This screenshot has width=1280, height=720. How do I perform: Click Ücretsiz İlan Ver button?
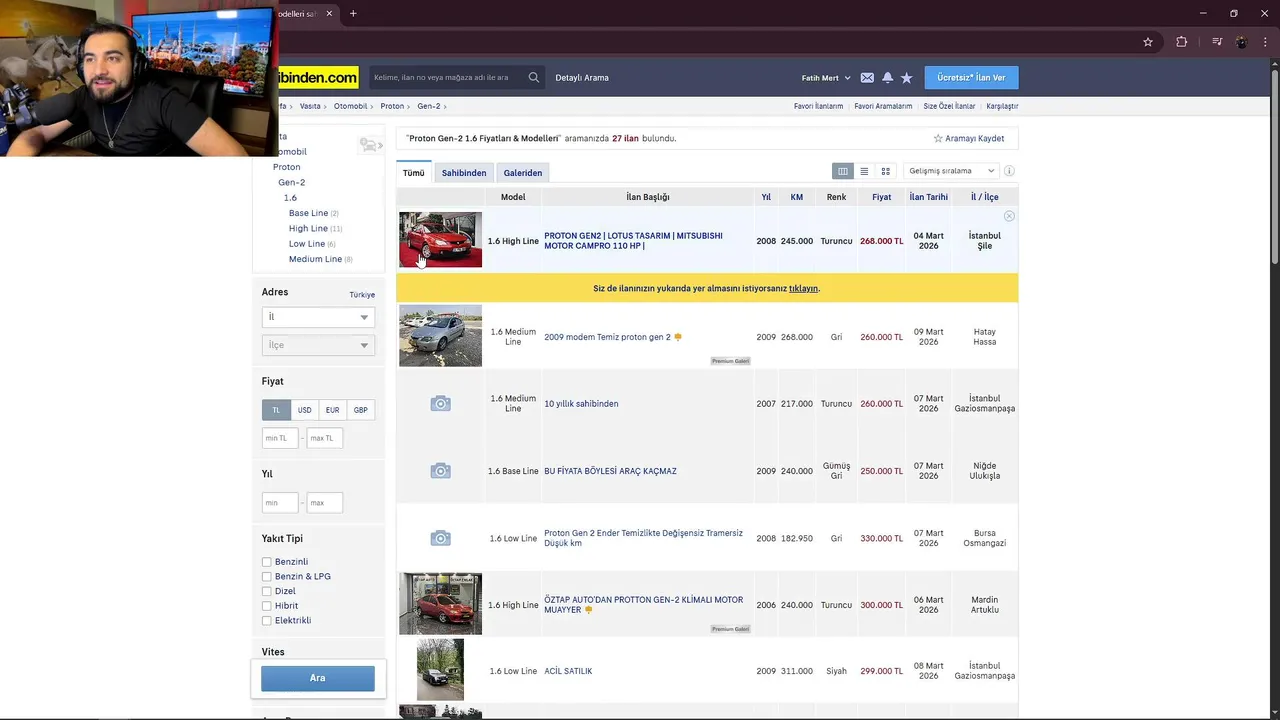click(971, 77)
